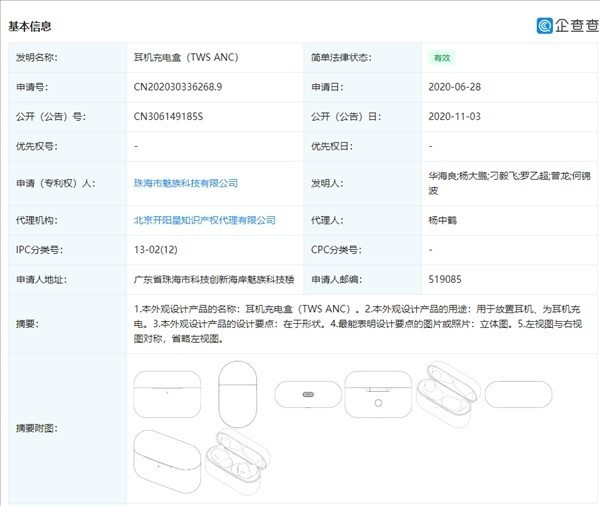
Task: Click the 优先权号 field label
Action: click(37, 146)
